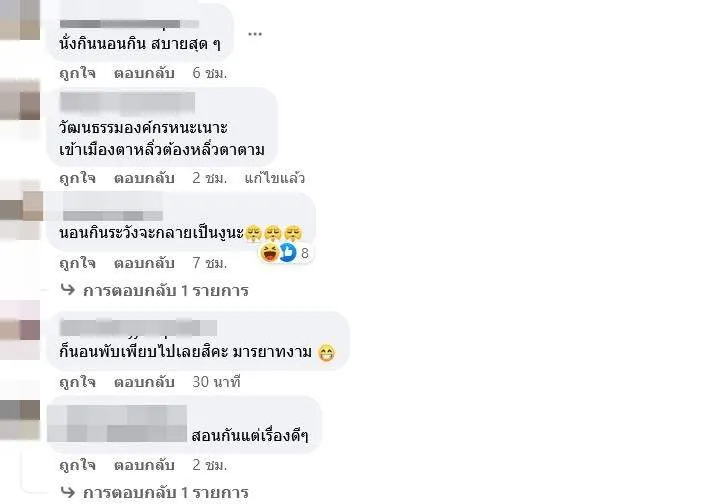
Task: Open the three-dots menu on the first comment
Action: (255, 34)
